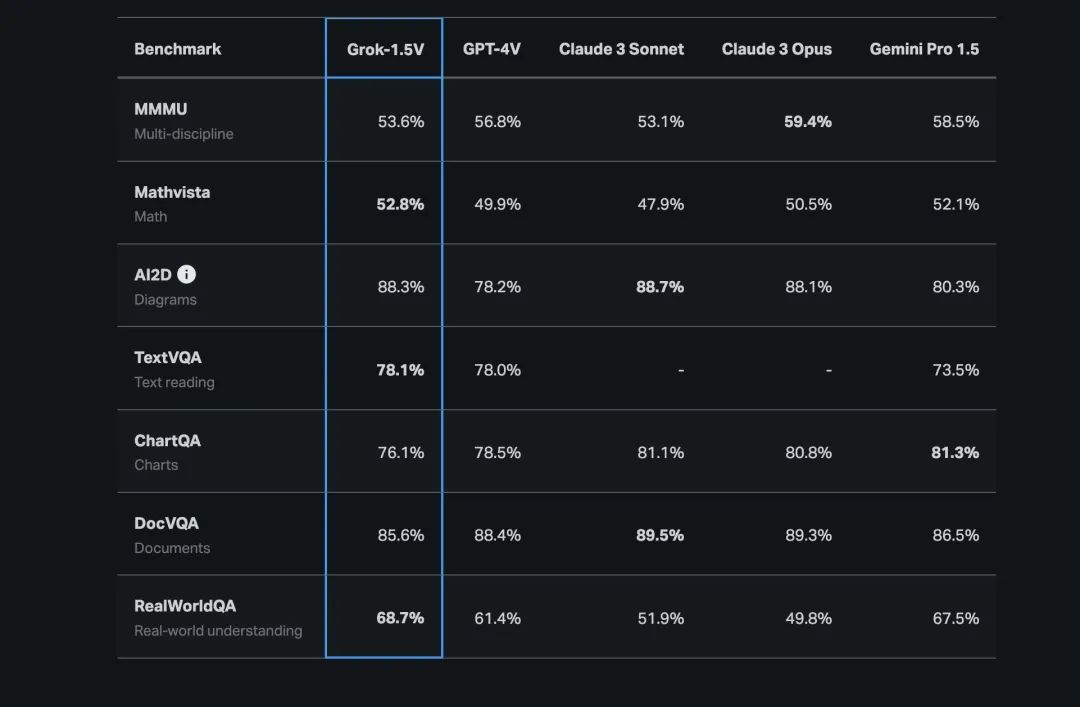The height and width of the screenshot is (707, 1080).
Task: Click the DocVQA benchmark label
Action: pos(167,523)
